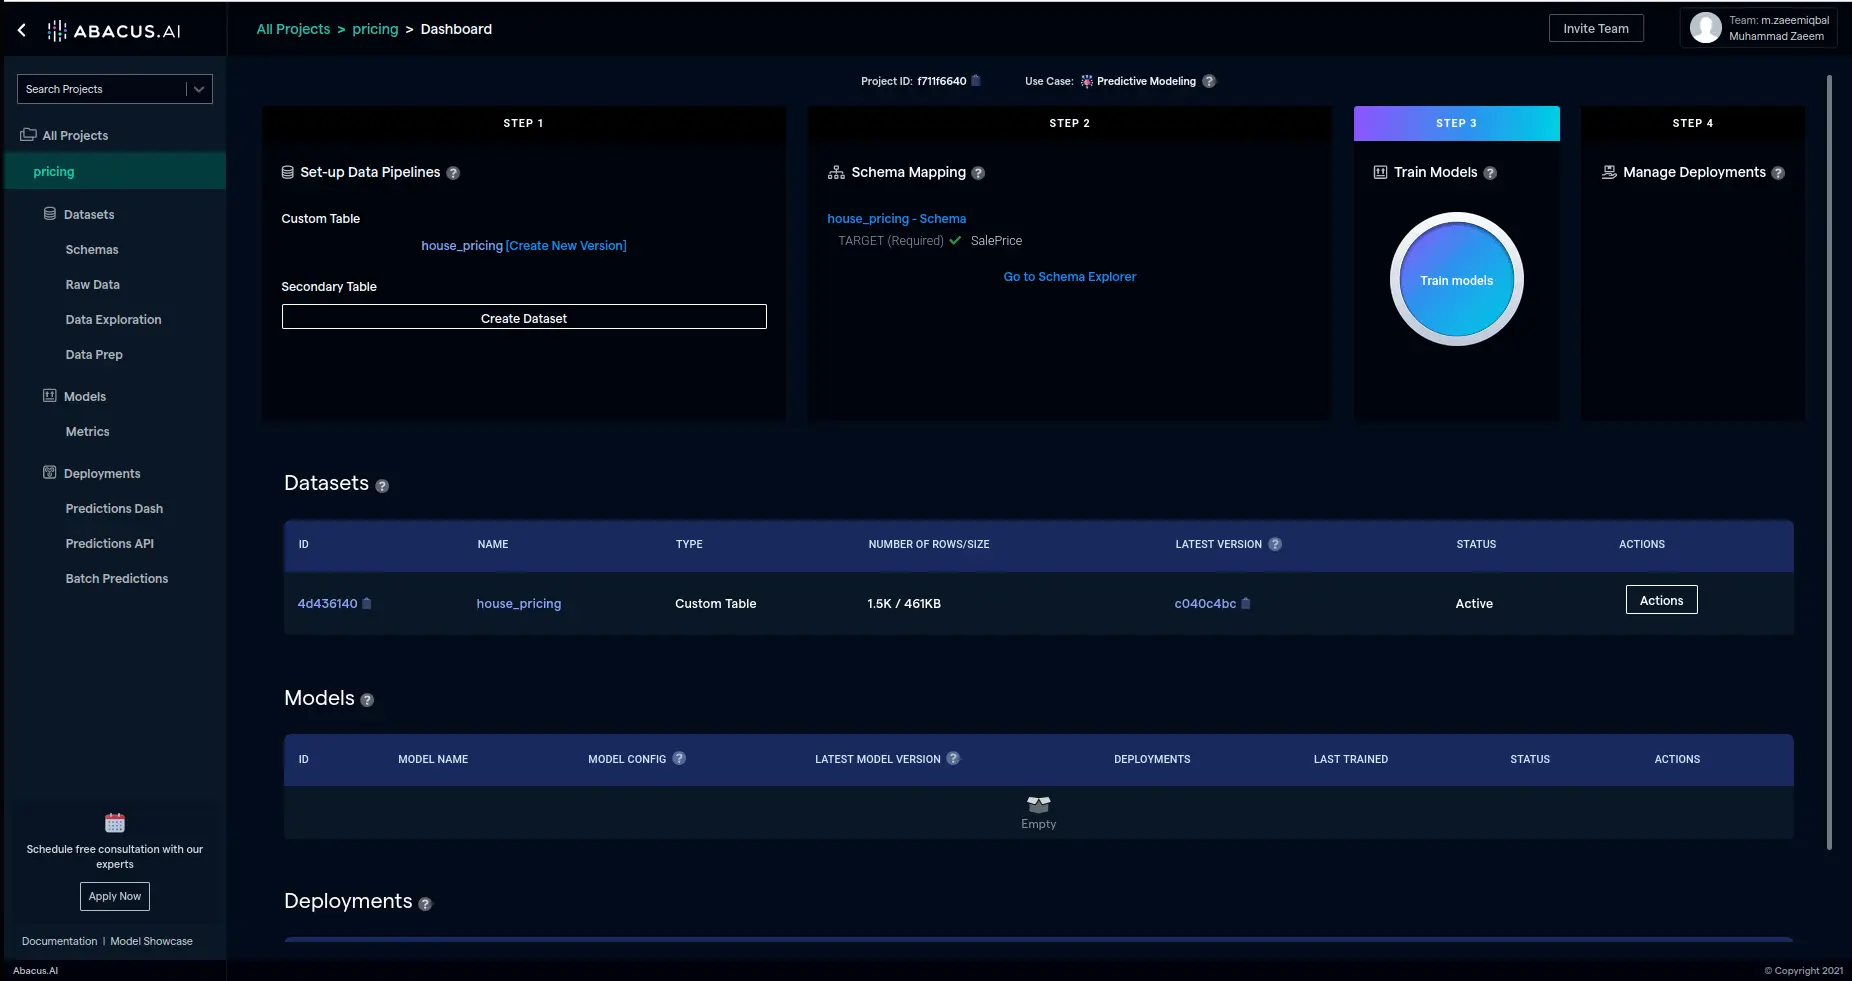This screenshot has height=981, width=1852.
Task: Copy dataset ID 4d436140 with clipboard icon
Action: [x=367, y=604]
